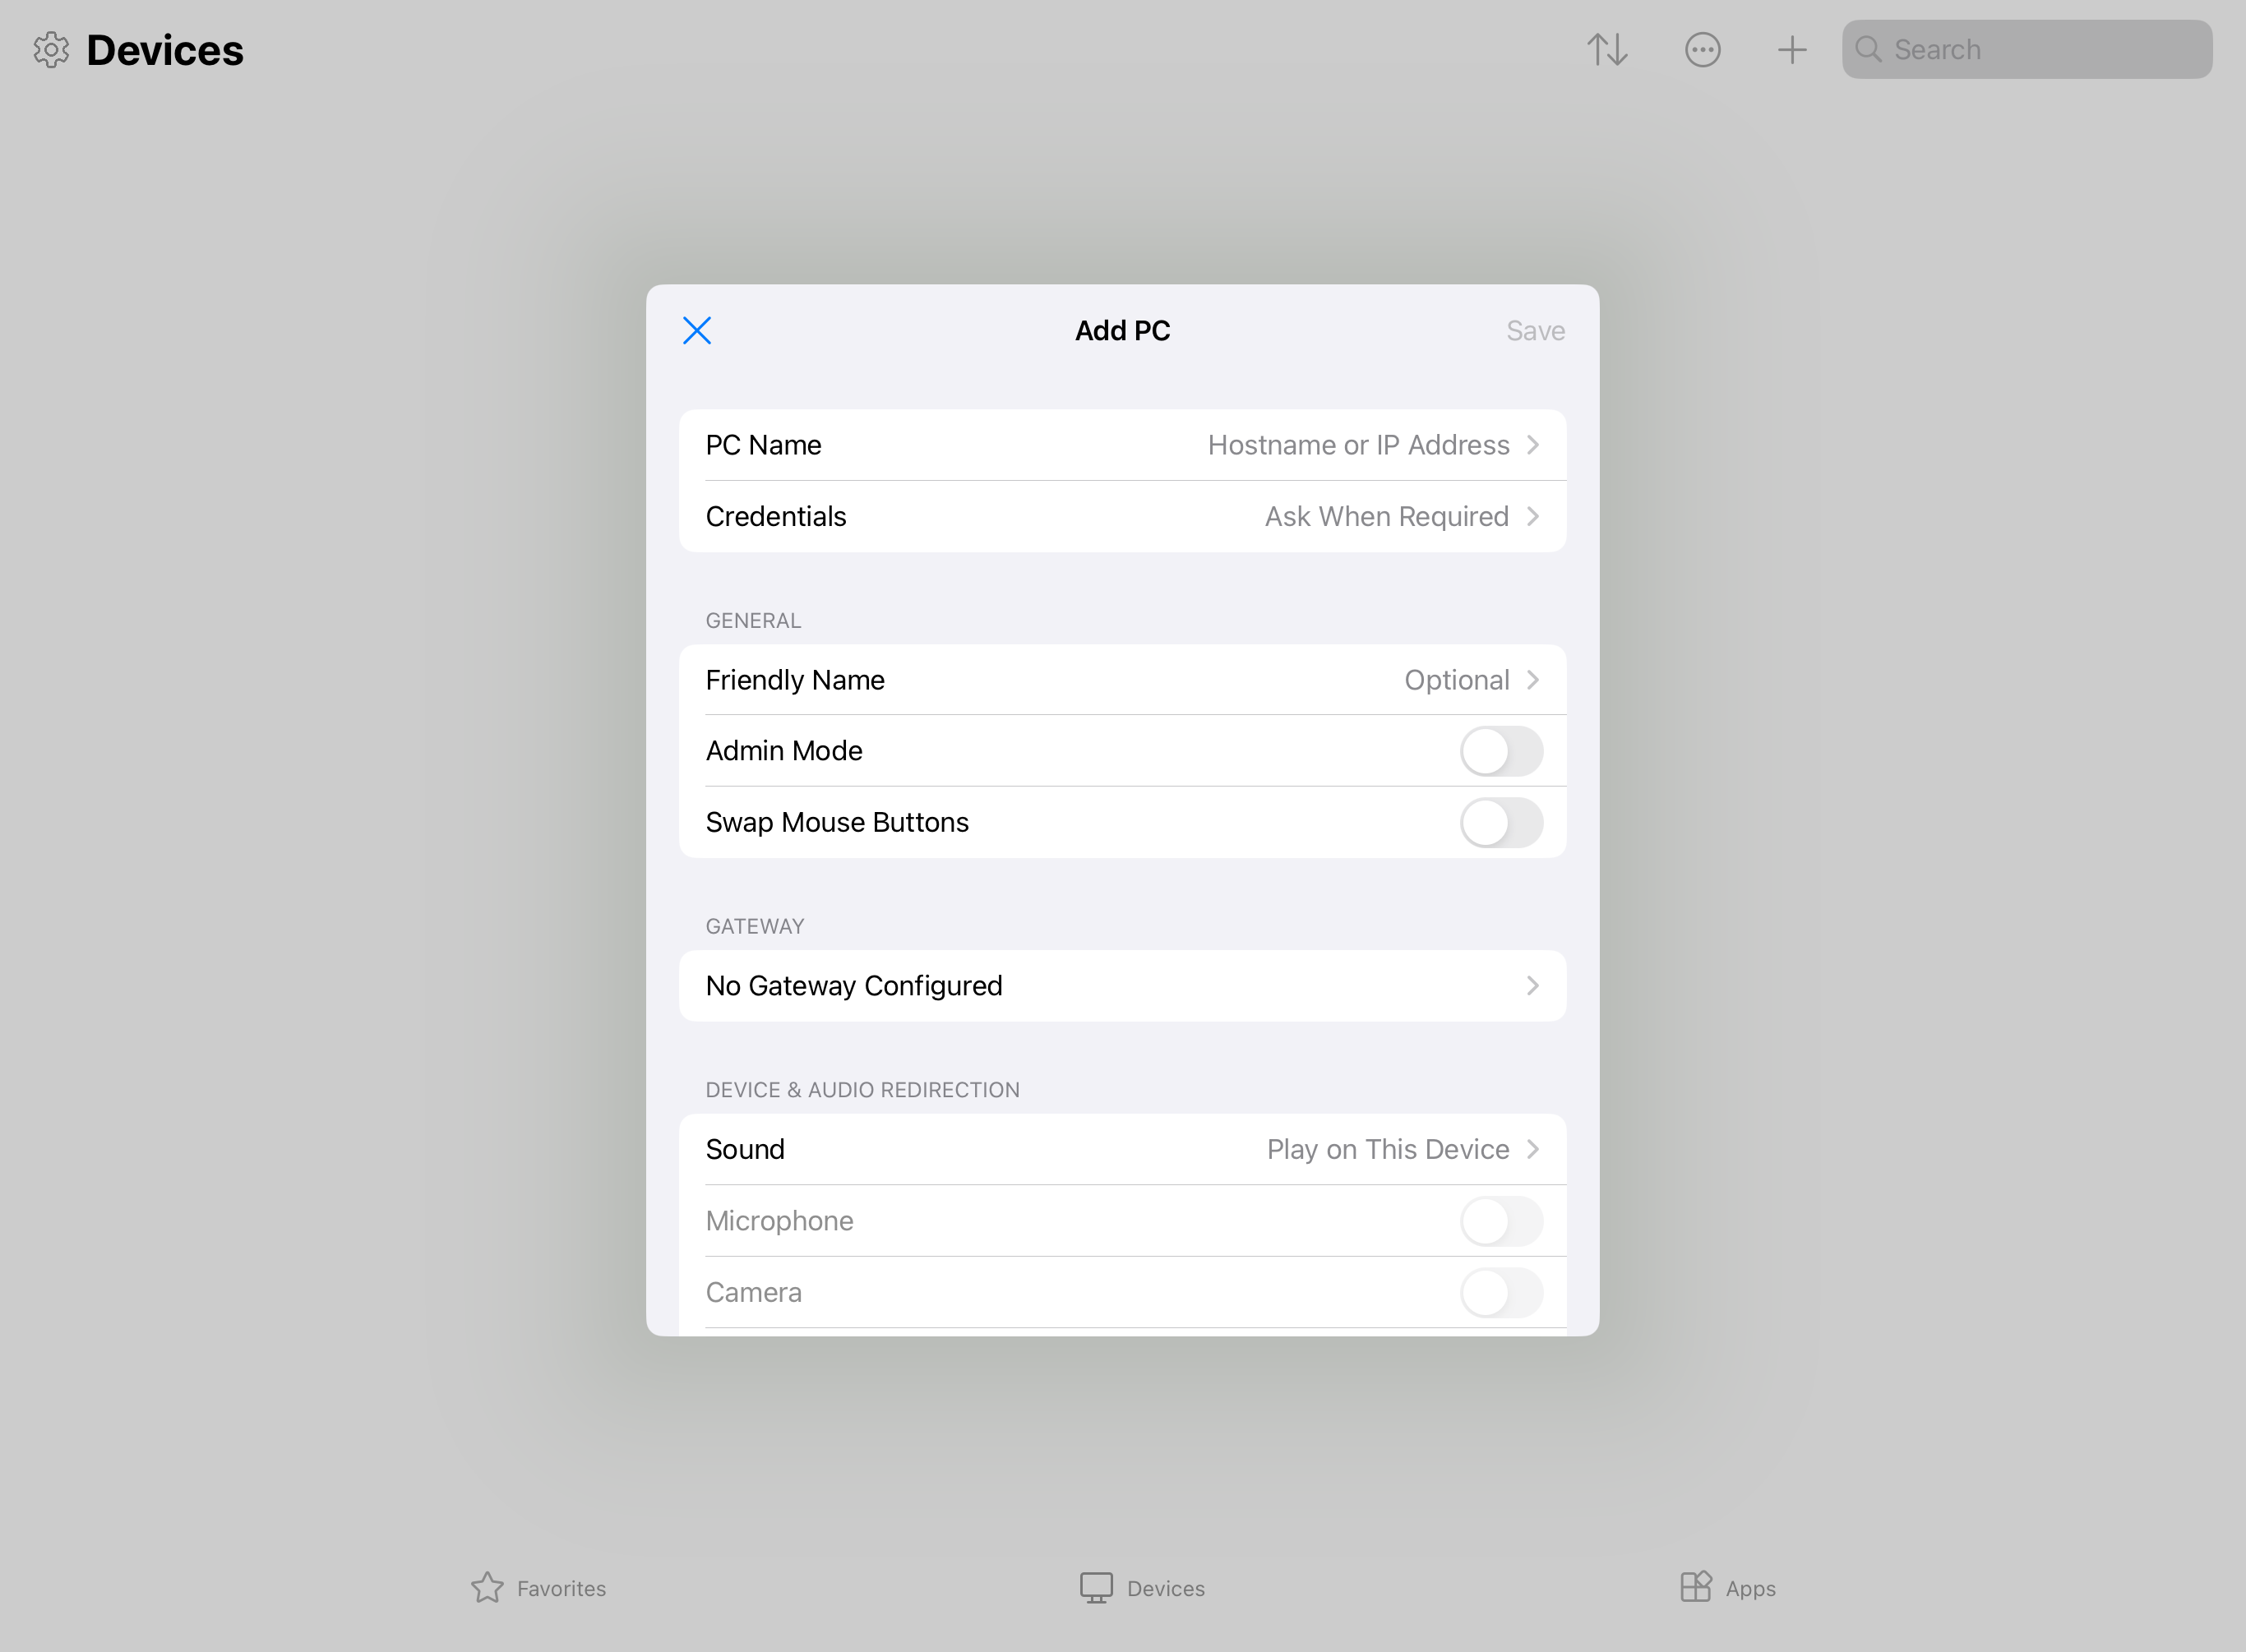Enable the Microphone toggle
Viewport: 2246px width, 1652px height.
tap(1501, 1220)
